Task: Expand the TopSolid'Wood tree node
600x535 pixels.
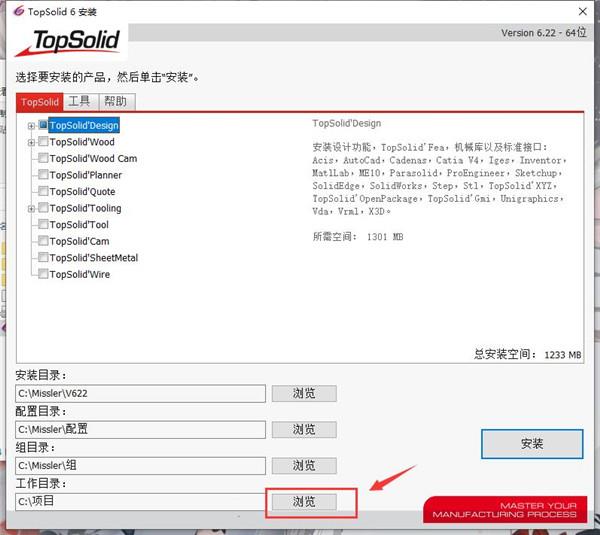Action: tap(31, 142)
